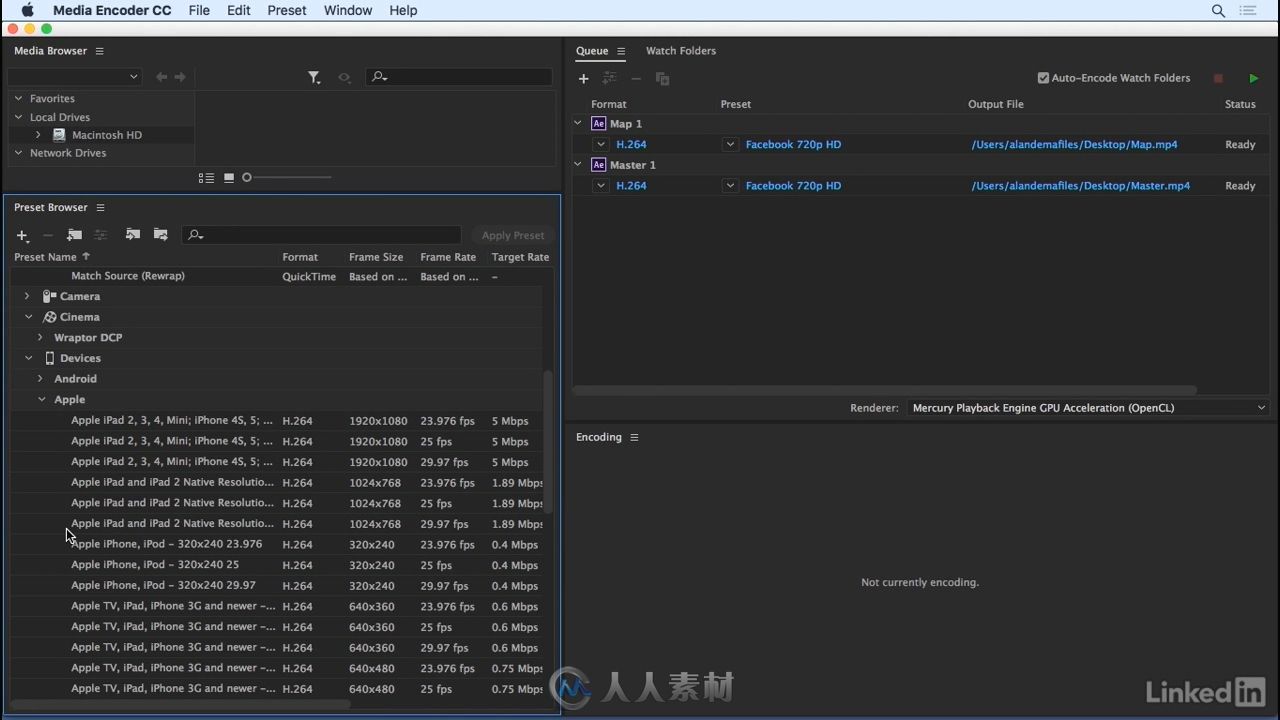Open the Media Browser panel menu
Viewport: 1280px width, 720px height.
[99, 51]
